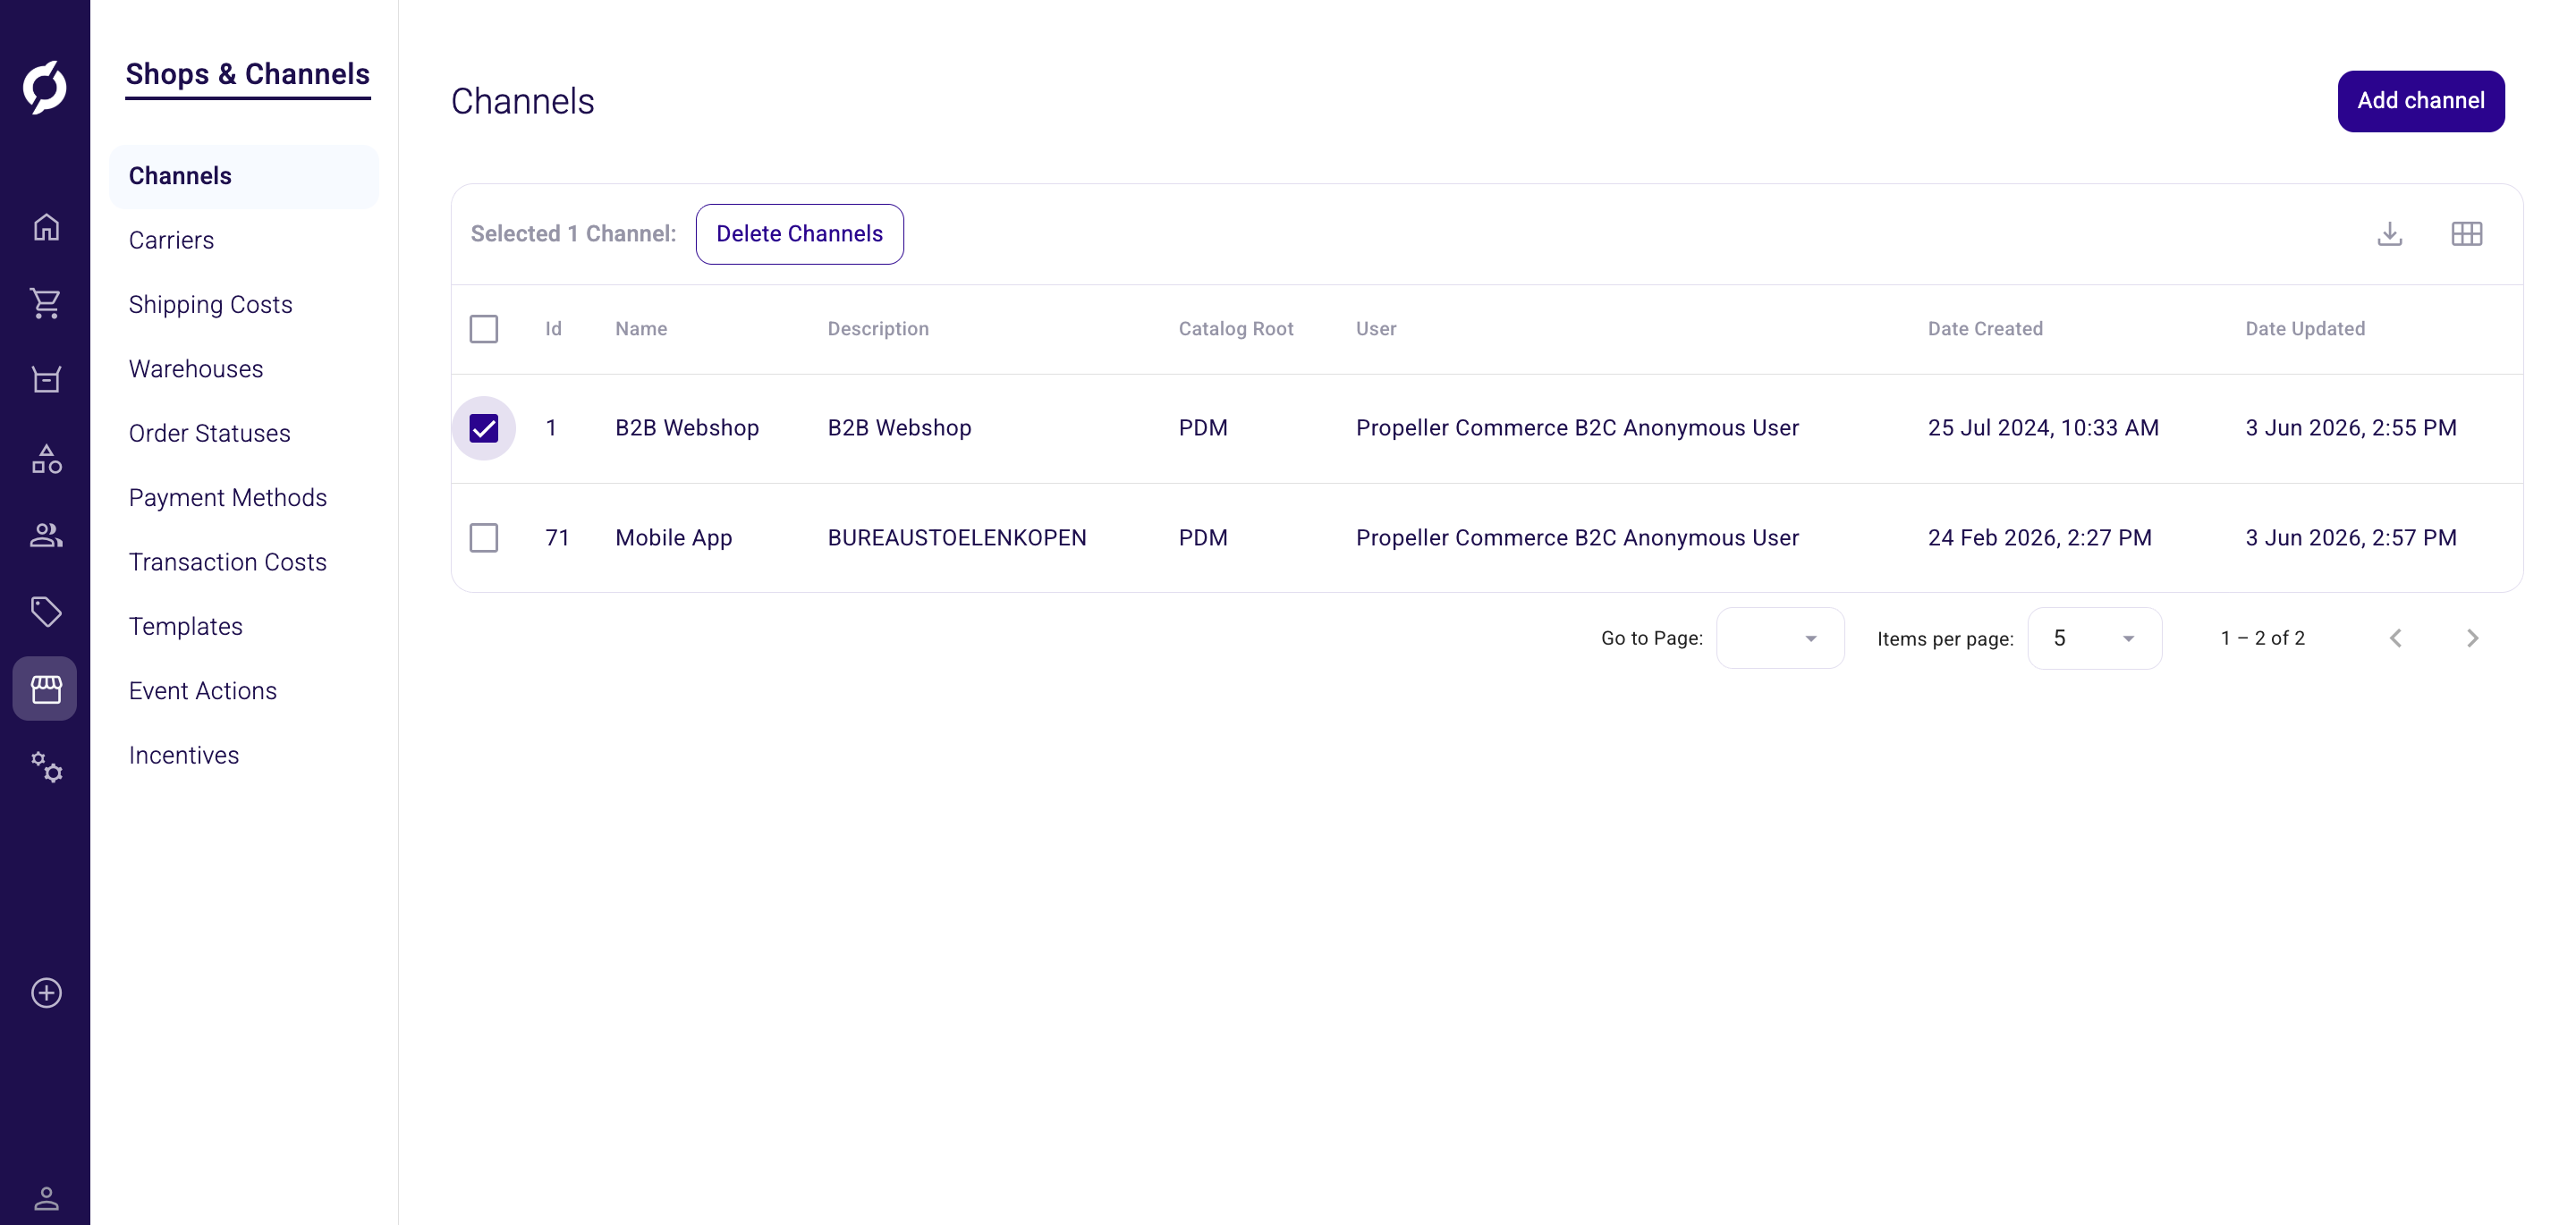Expand the Items per page dropdown

tap(2094, 638)
